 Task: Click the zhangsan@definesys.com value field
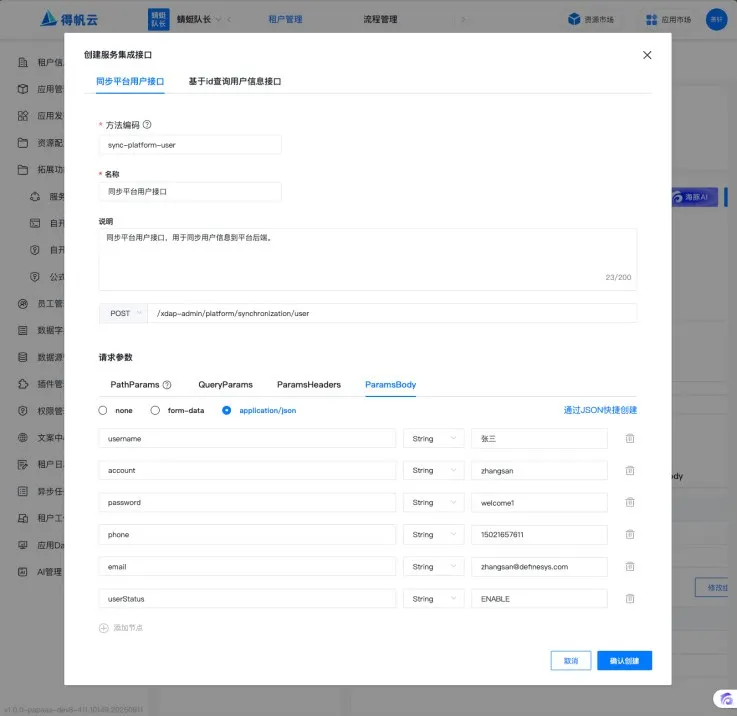tap(539, 567)
